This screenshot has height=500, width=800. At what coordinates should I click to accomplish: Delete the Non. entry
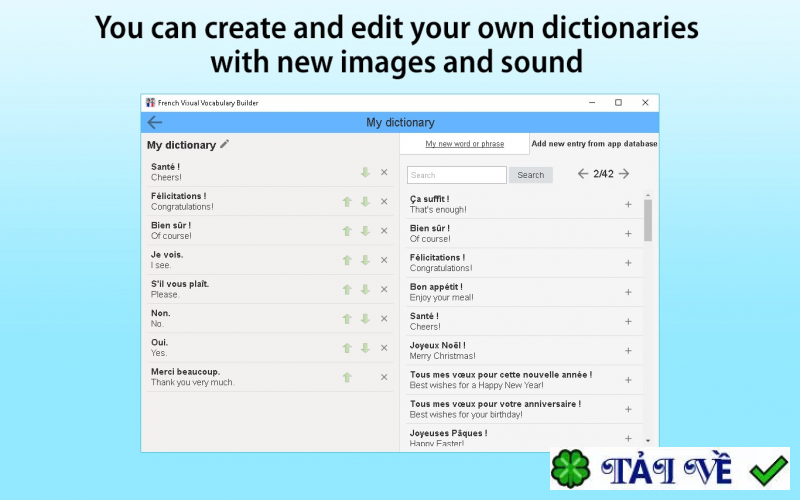(x=384, y=318)
